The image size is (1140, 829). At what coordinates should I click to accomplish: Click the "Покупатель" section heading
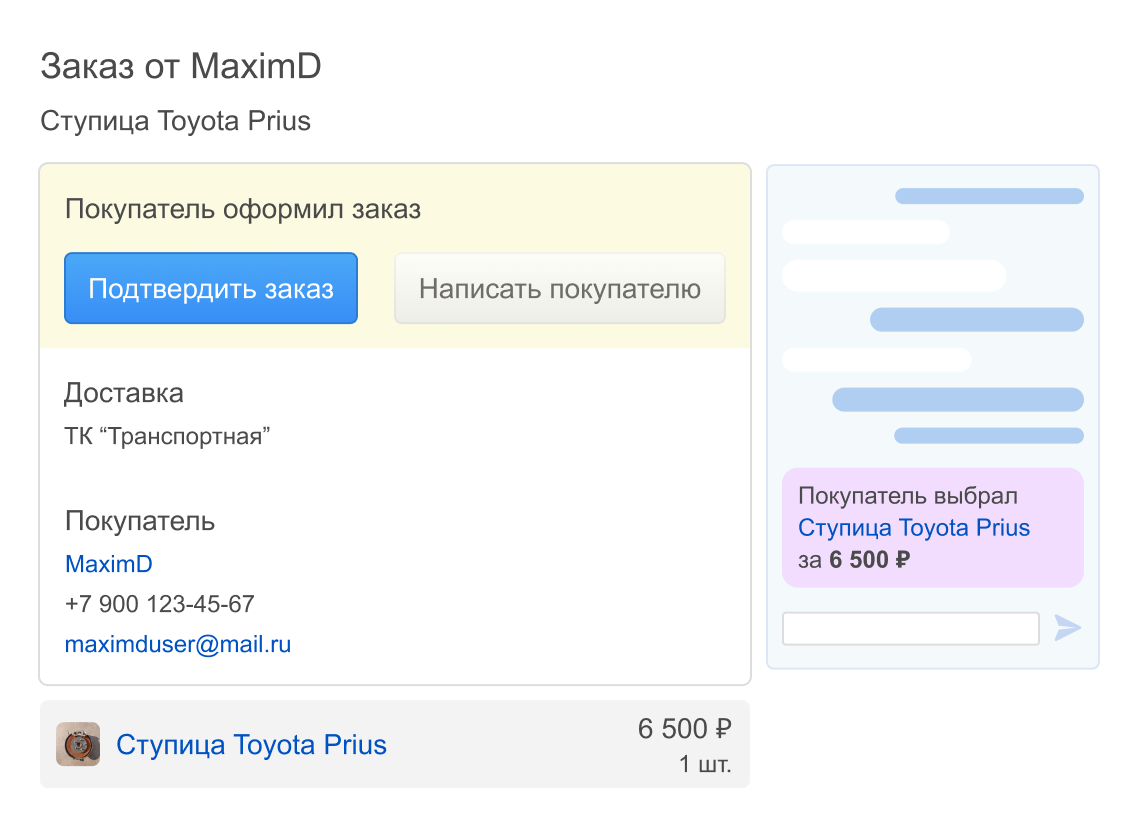pyautogui.click(x=140, y=521)
